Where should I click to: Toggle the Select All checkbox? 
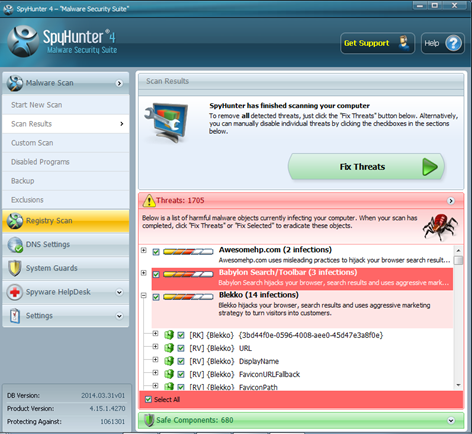point(149,399)
